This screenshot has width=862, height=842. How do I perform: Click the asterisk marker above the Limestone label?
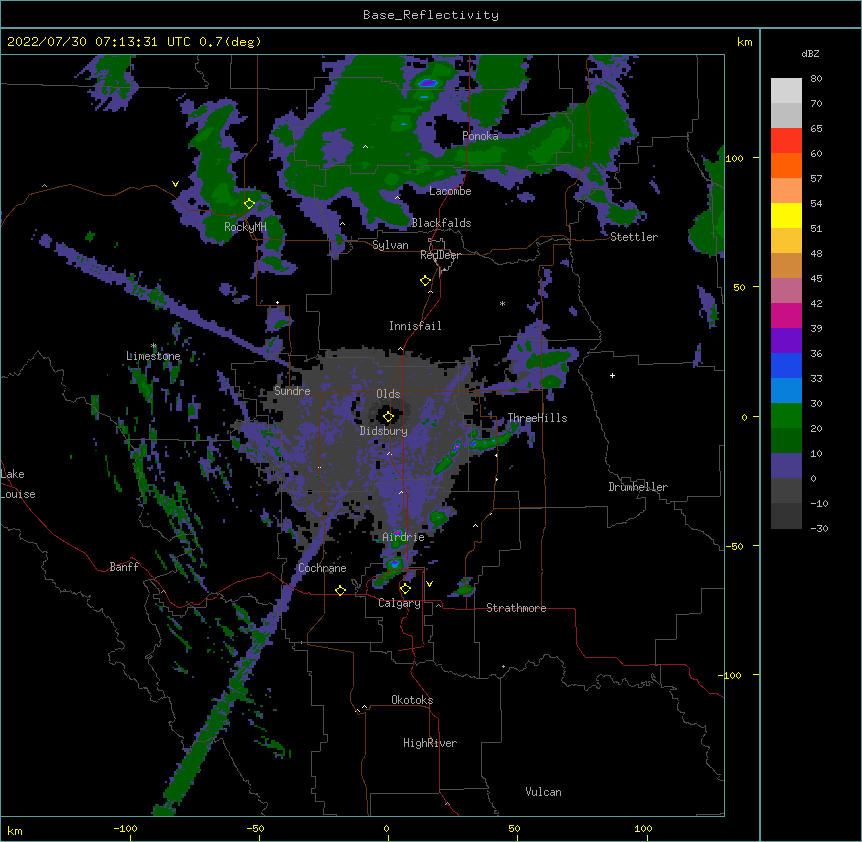click(x=154, y=346)
